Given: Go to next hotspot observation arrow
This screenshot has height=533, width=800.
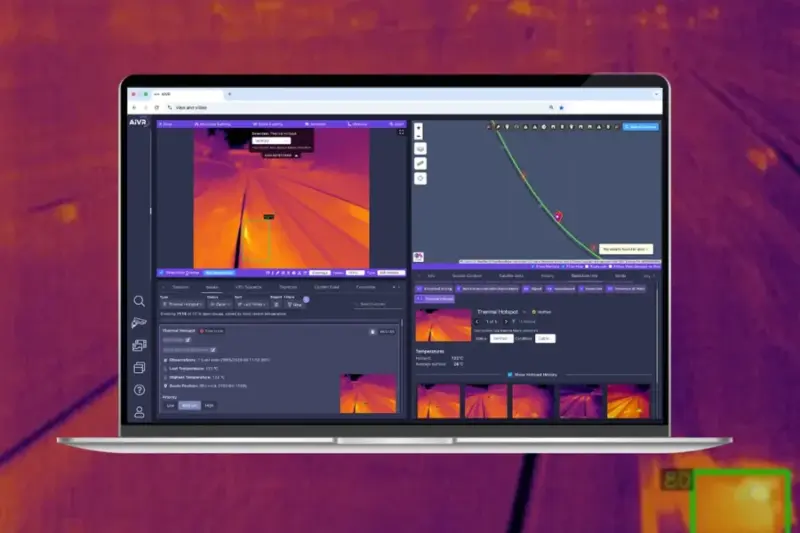Looking at the screenshot, I should (x=506, y=322).
